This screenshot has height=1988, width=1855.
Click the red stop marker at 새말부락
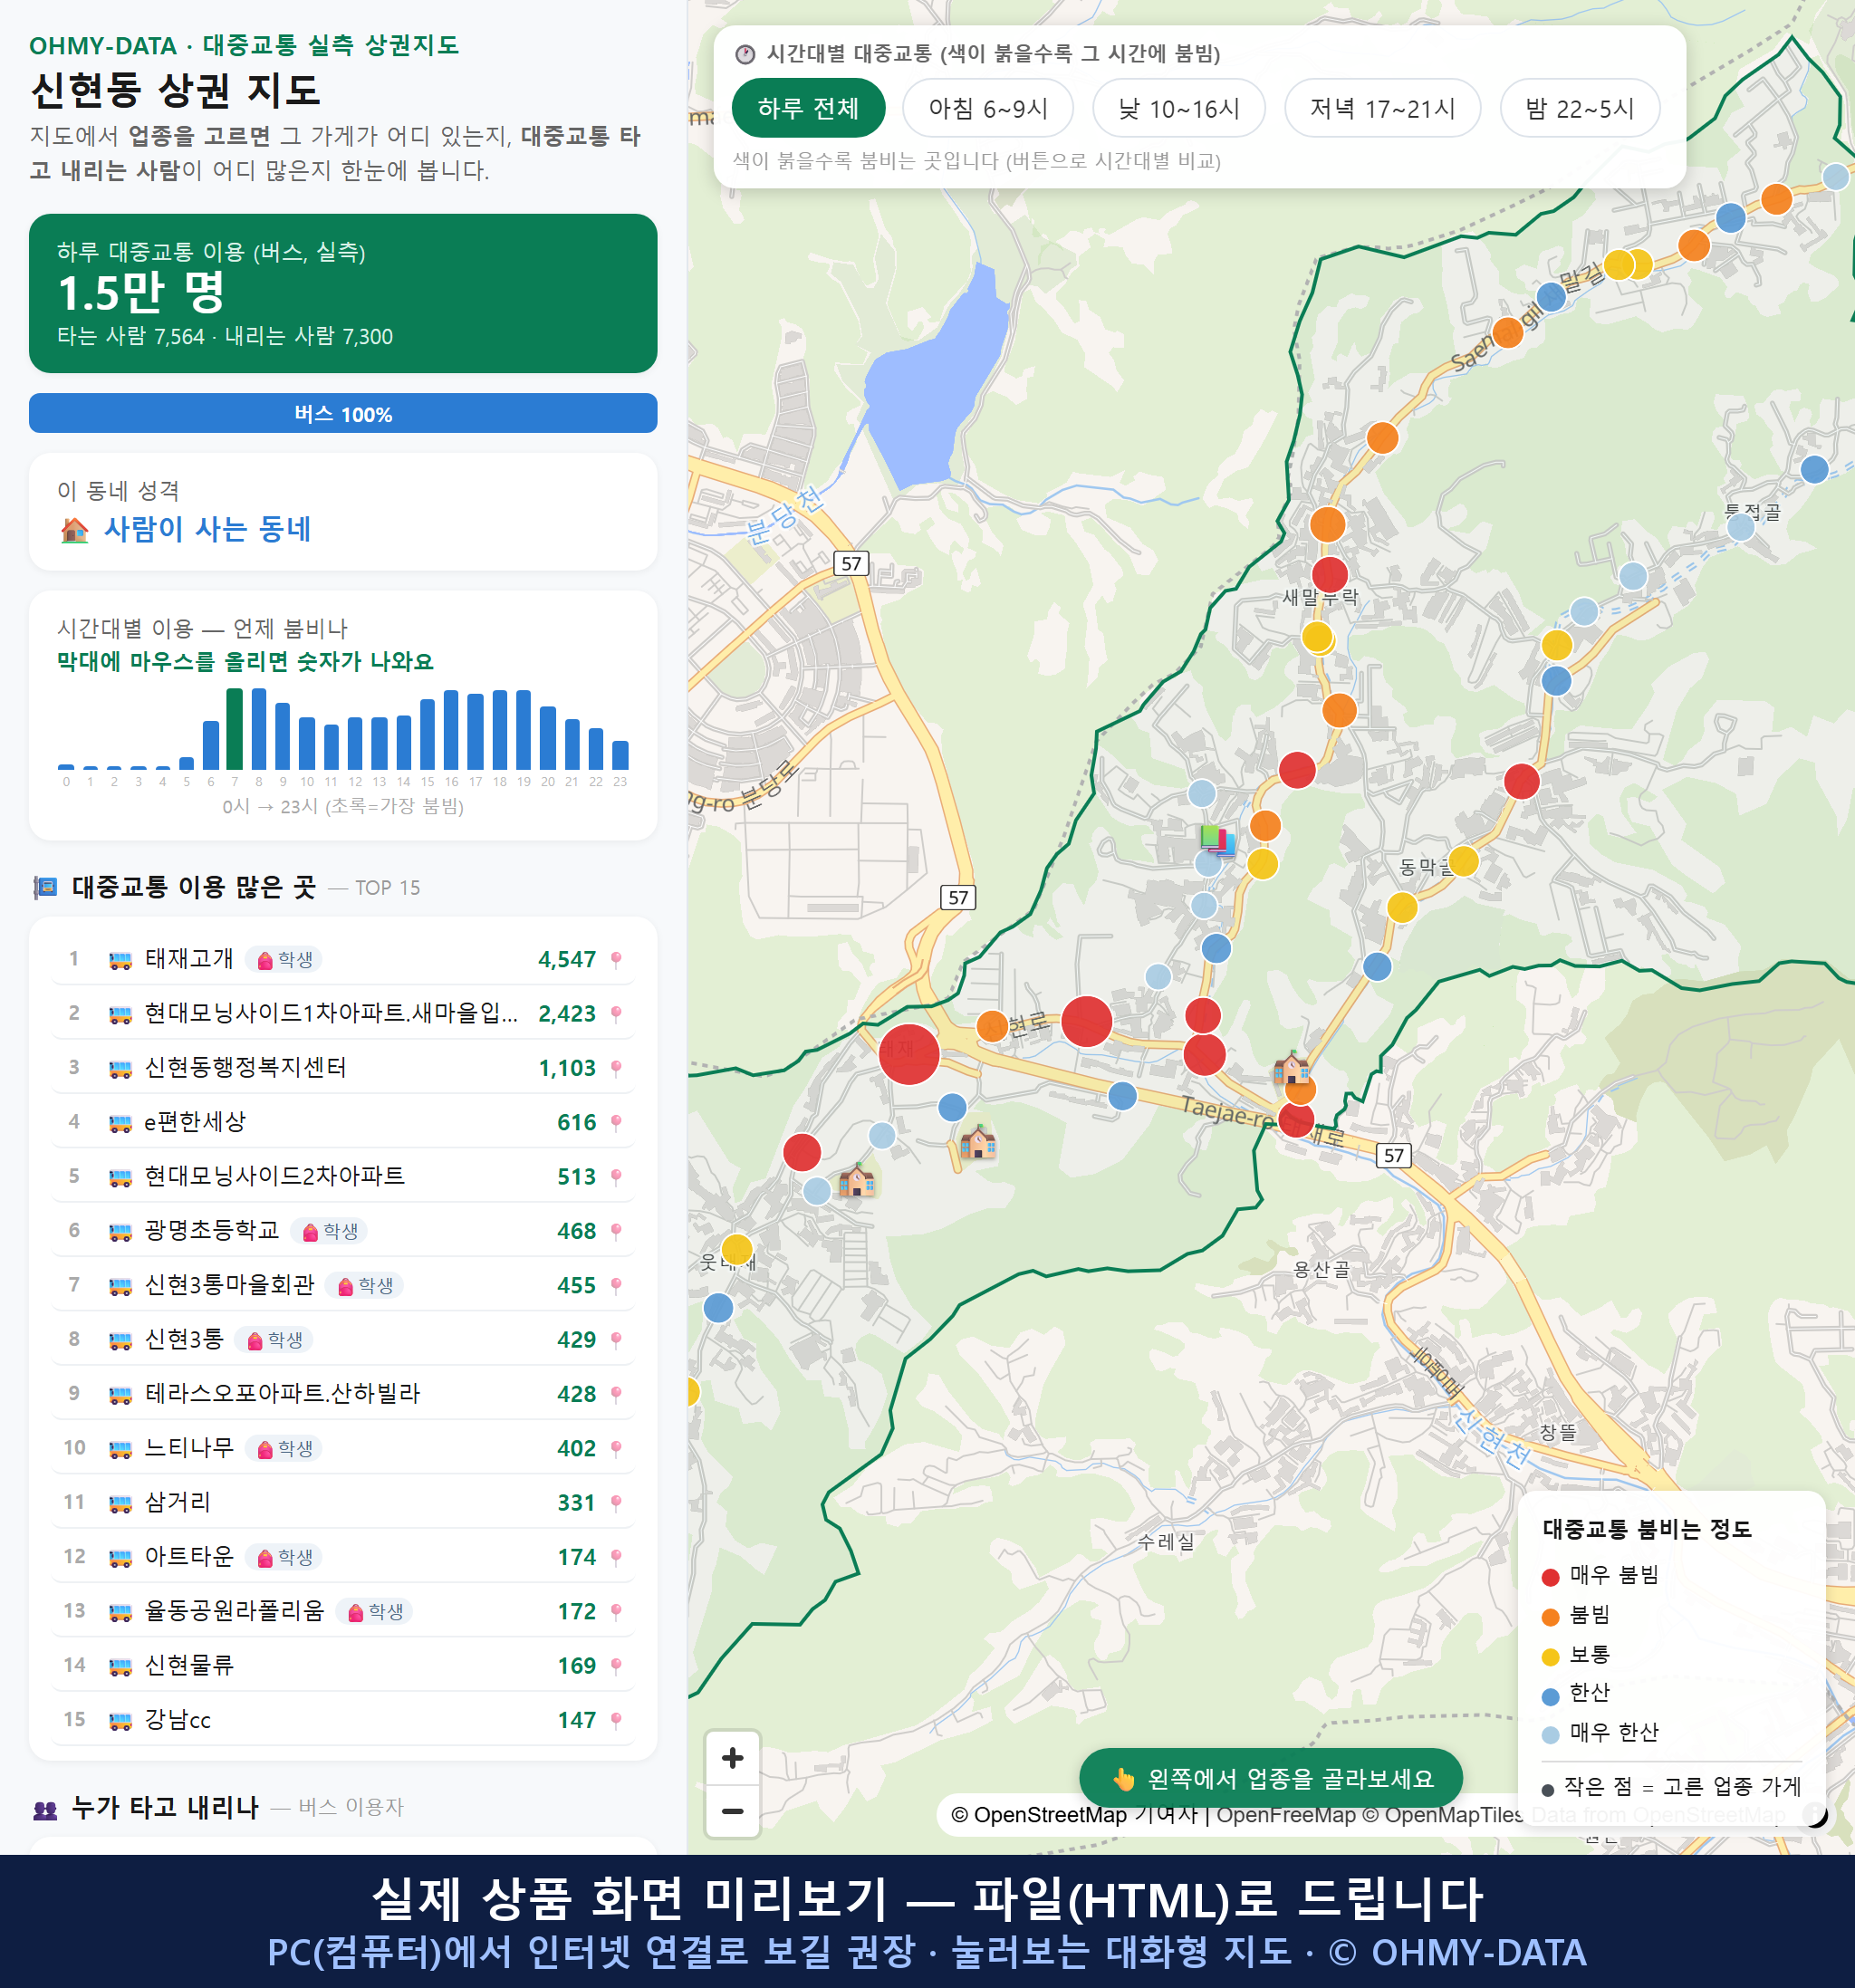tap(1329, 575)
